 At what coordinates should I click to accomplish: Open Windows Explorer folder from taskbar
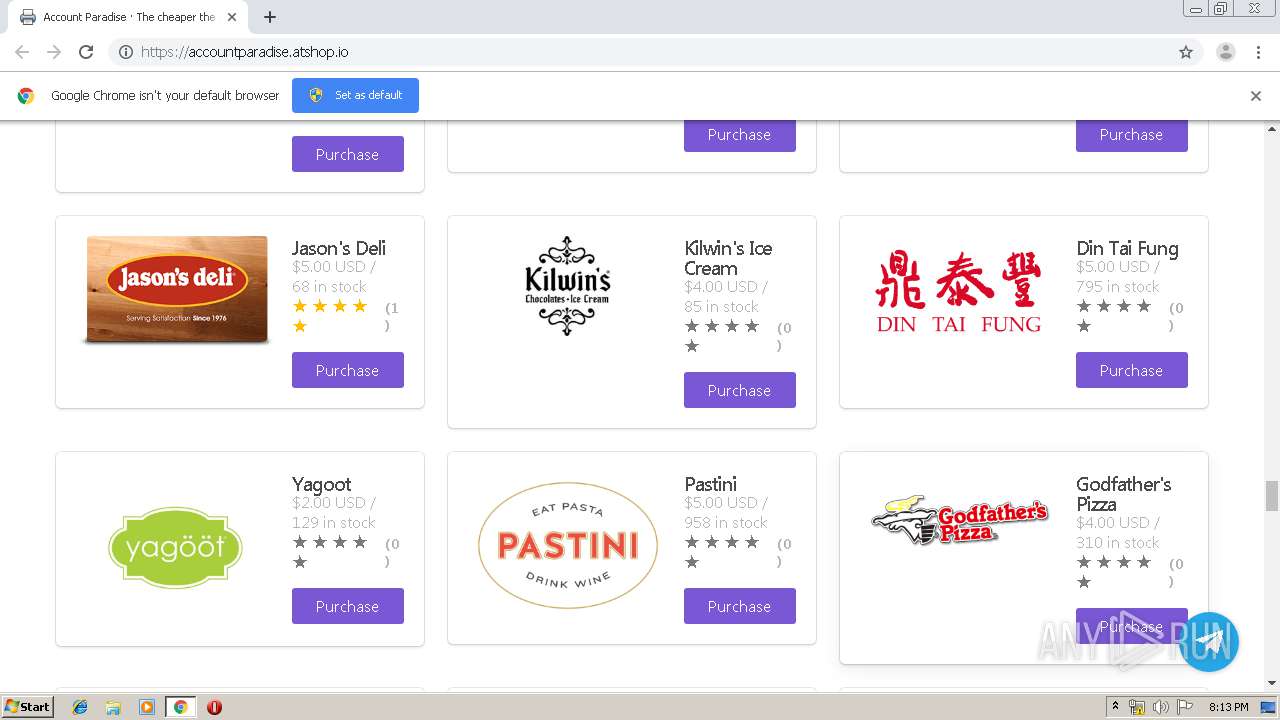tap(113, 707)
